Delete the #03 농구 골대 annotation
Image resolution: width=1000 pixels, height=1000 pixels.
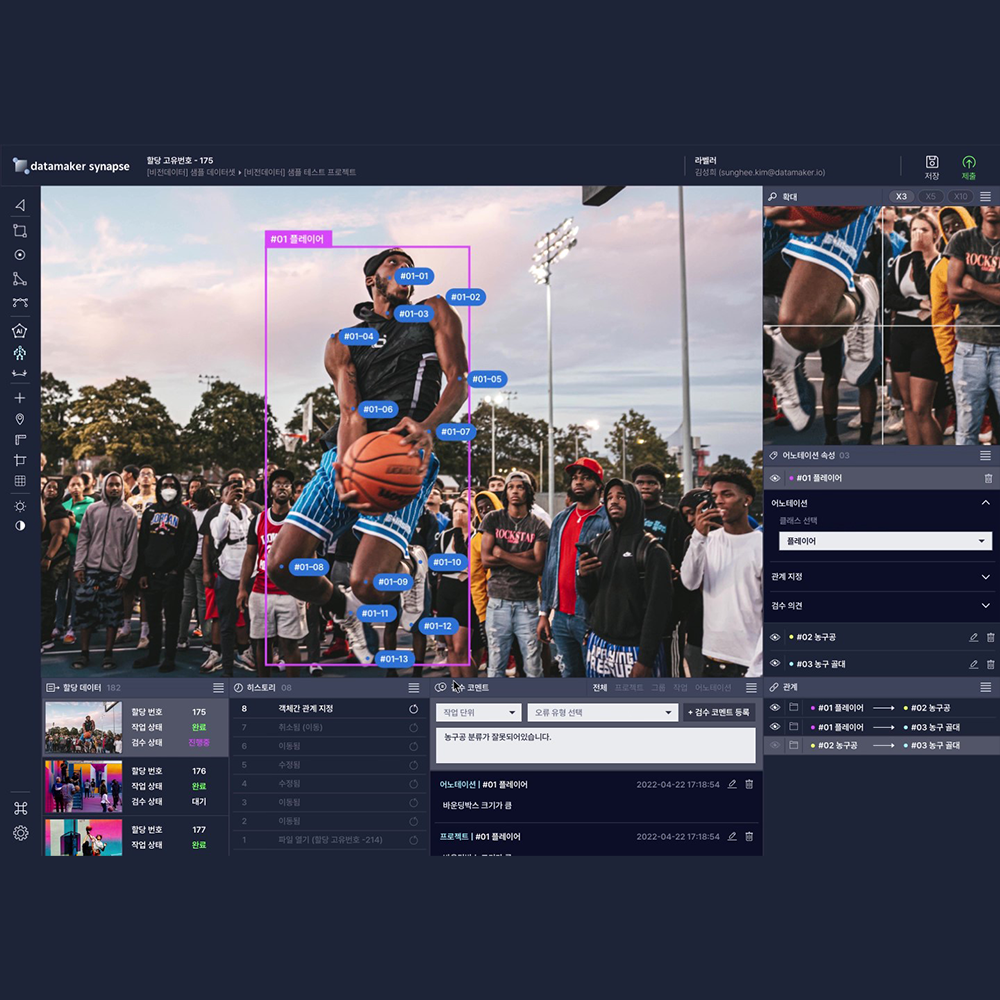(x=990, y=664)
